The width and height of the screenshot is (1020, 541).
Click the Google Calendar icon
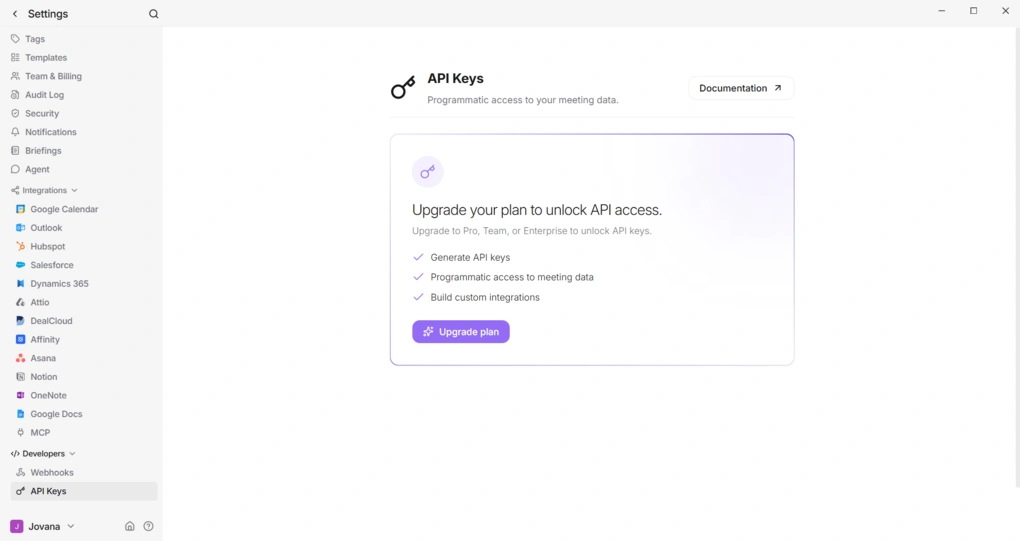click(x=20, y=209)
